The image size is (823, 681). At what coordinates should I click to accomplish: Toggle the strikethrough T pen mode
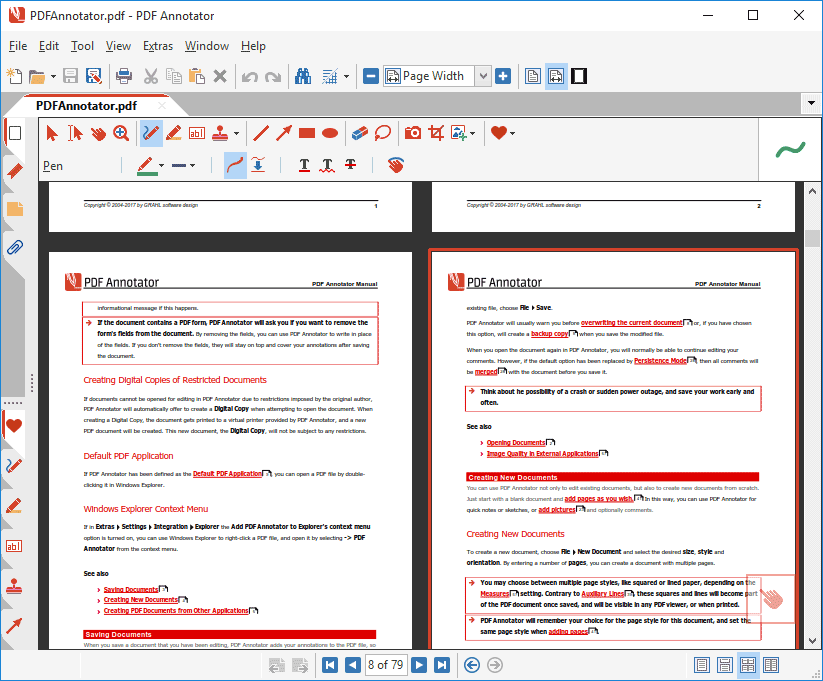click(351, 165)
